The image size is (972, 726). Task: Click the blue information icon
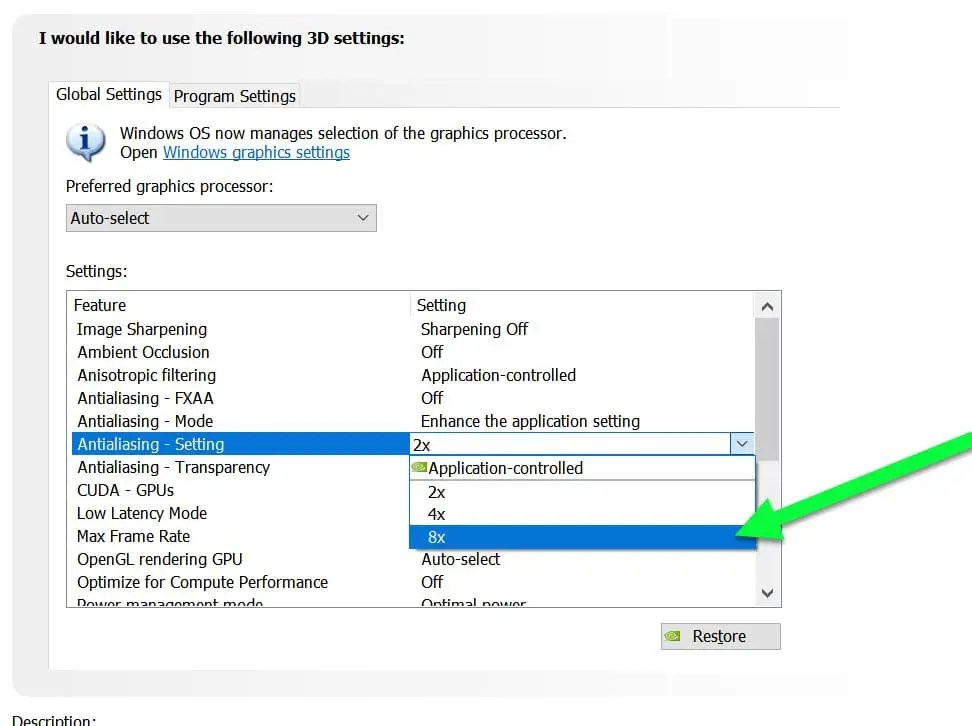click(86, 142)
